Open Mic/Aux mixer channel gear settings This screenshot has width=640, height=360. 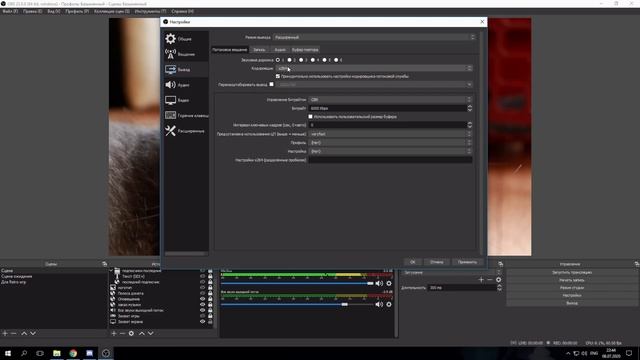tap(389, 283)
